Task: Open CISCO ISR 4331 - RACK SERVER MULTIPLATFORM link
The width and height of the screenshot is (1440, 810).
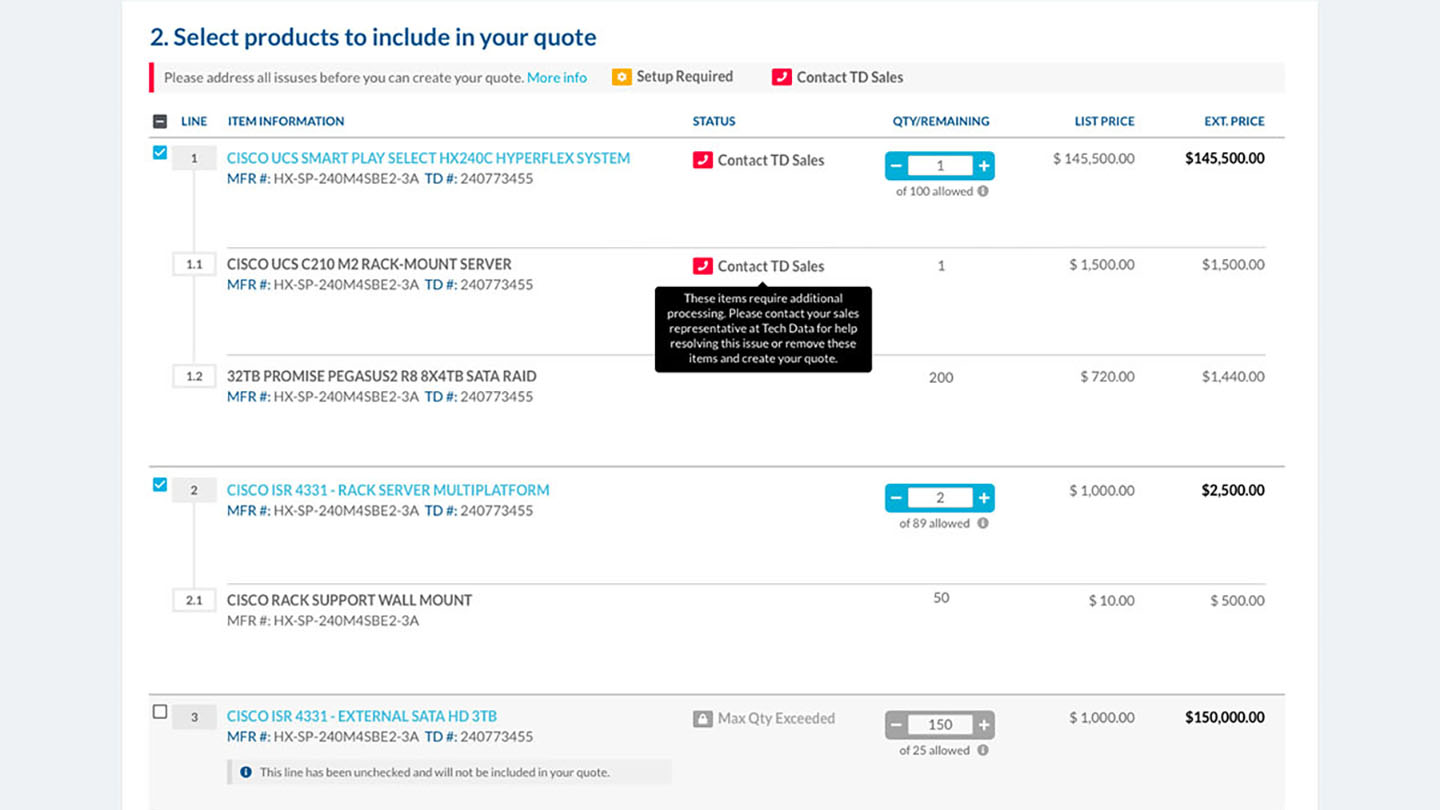Action: [x=388, y=490]
